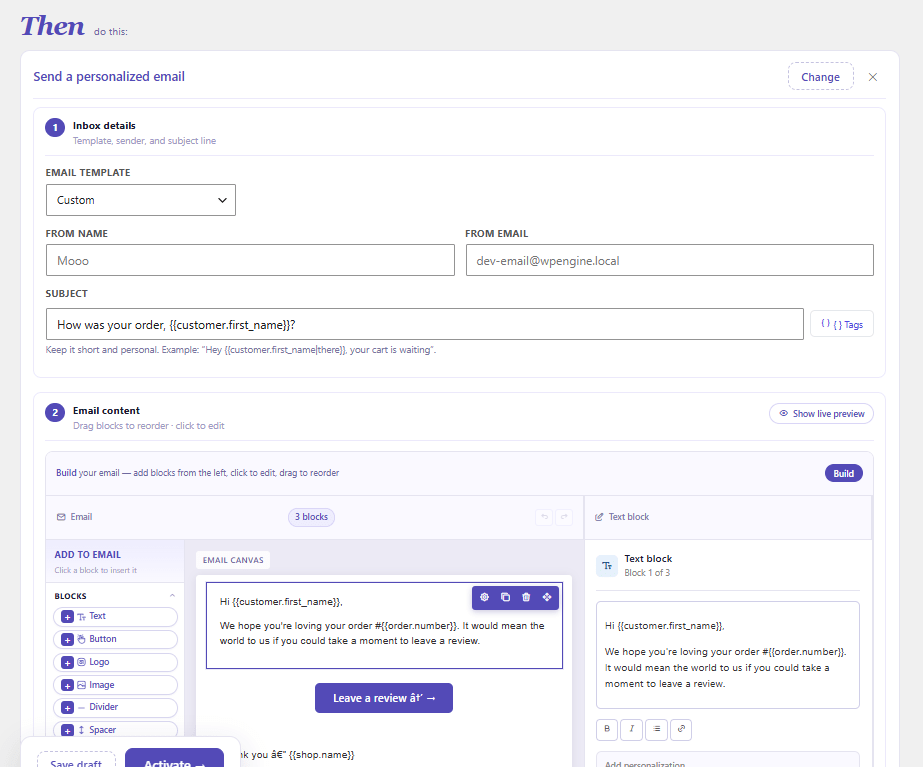Delete the selected text block via trash icon
The height and width of the screenshot is (767, 923).
526,597
